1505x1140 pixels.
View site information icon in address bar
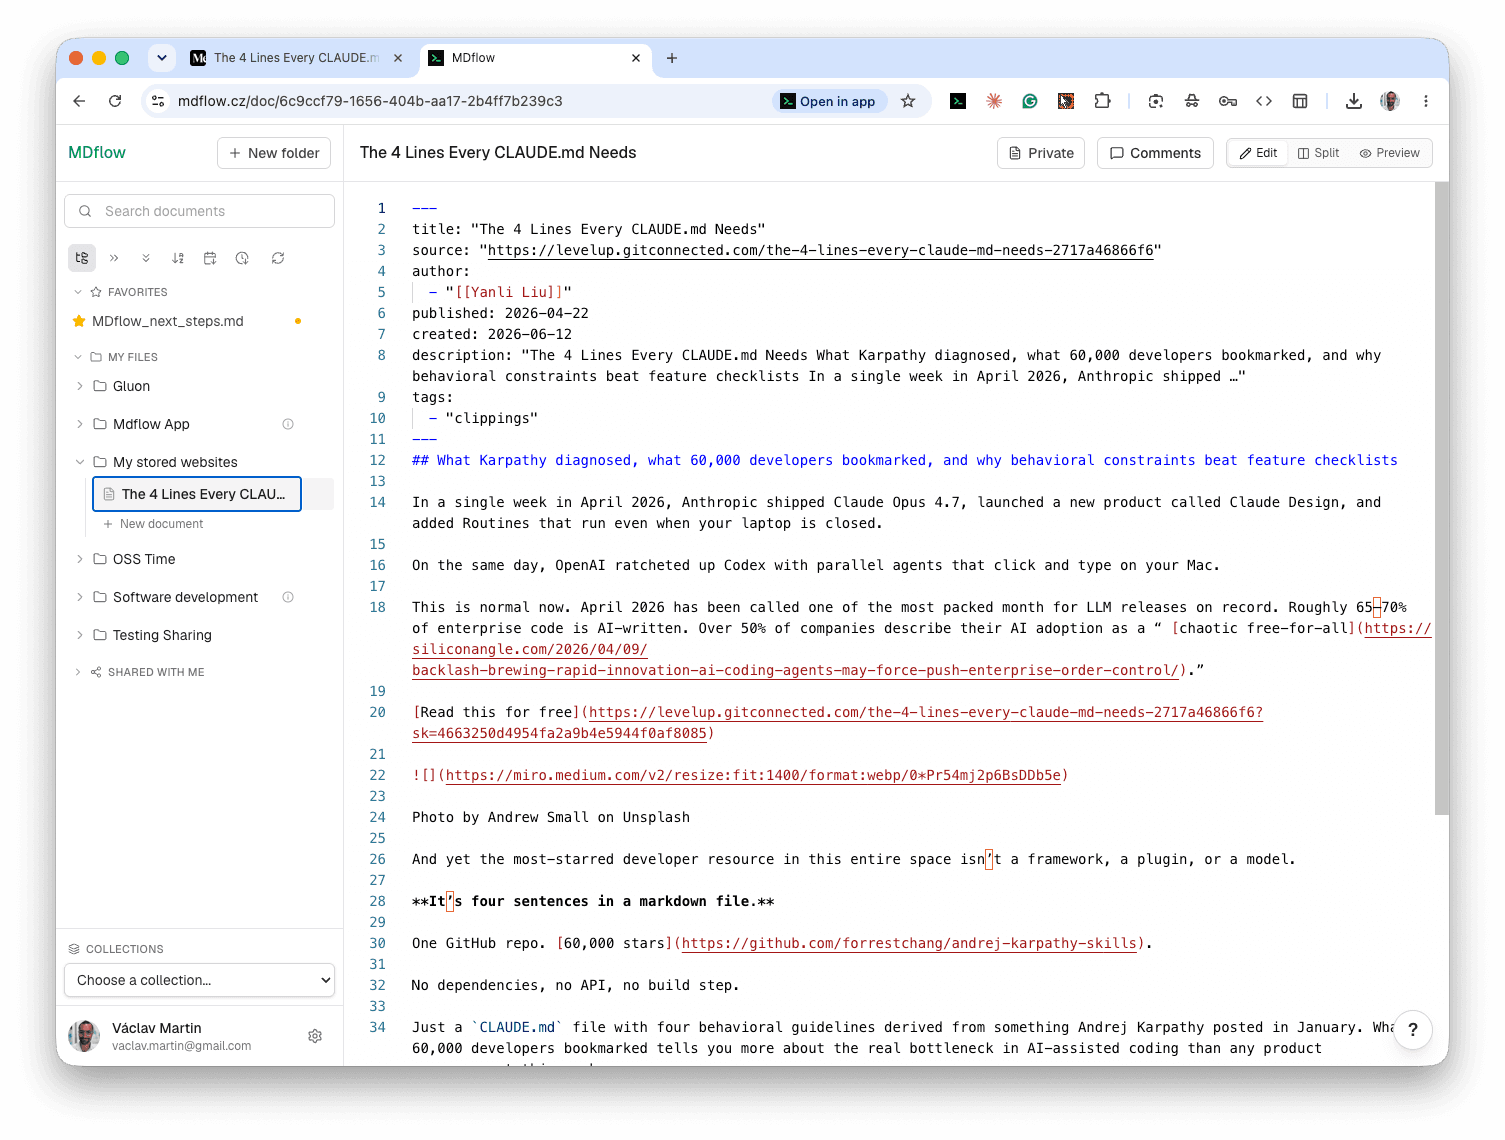point(158,101)
